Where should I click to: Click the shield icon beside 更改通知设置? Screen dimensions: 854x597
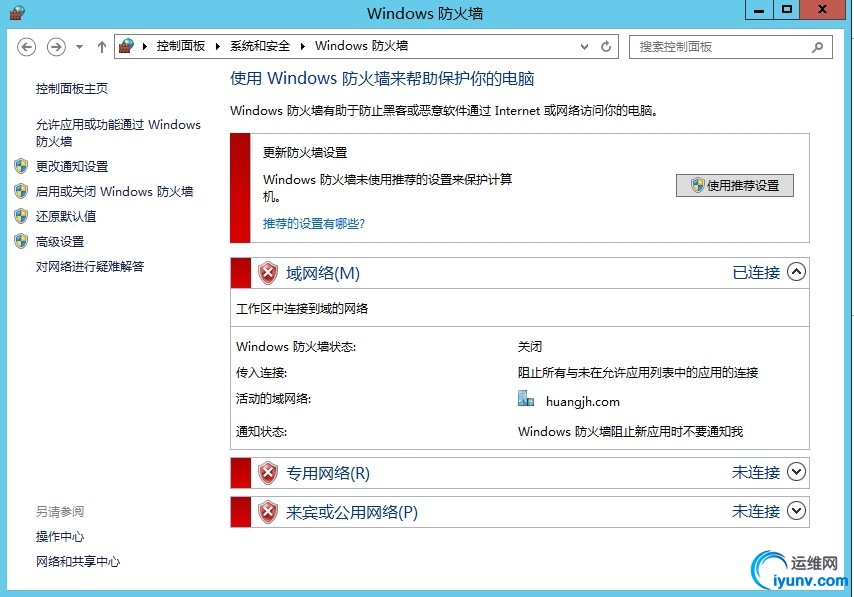(21, 166)
